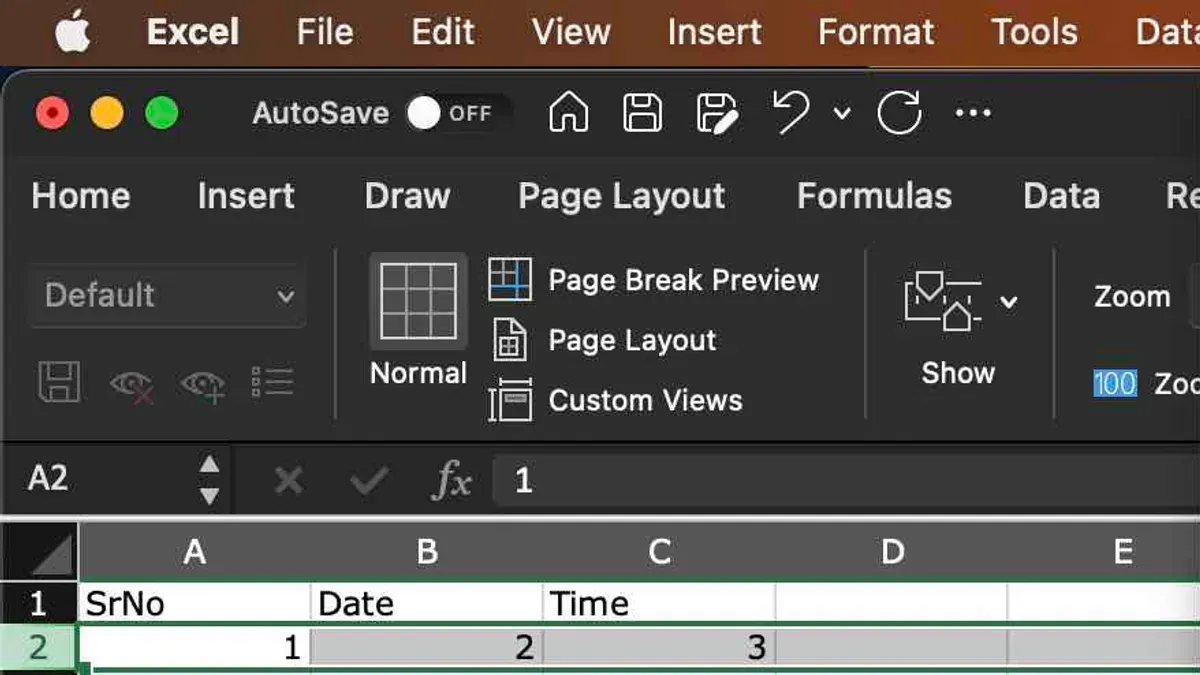Screen dimensions: 1200x675
Task: Open the Edit menu
Action: tap(442, 32)
